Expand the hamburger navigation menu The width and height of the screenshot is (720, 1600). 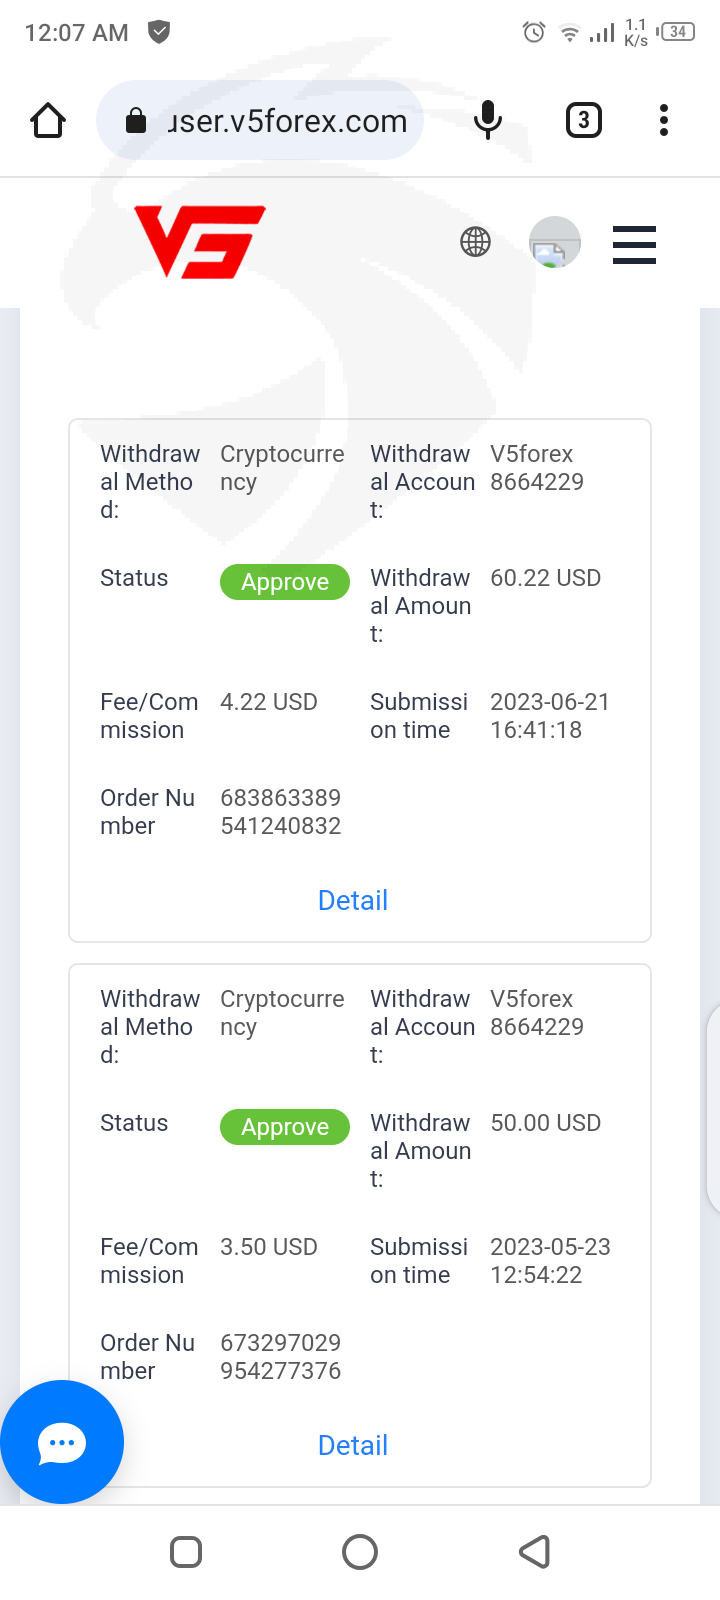pos(634,244)
